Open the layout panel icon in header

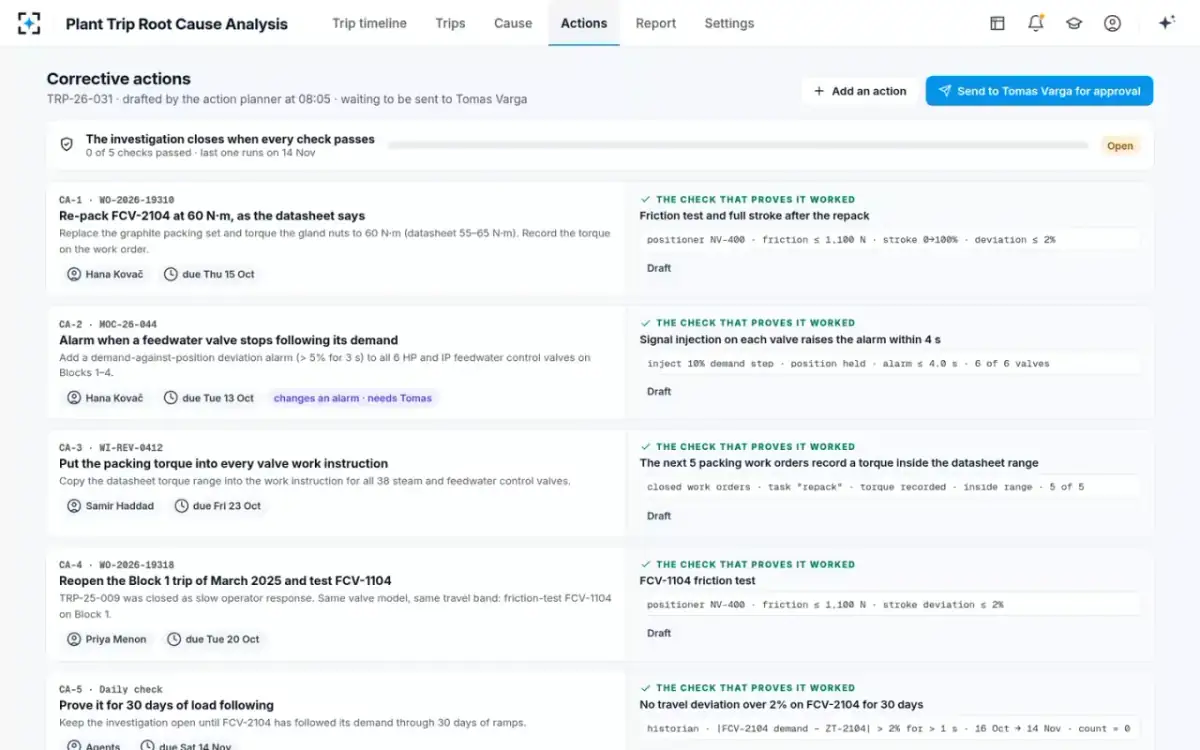[x=997, y=23]
